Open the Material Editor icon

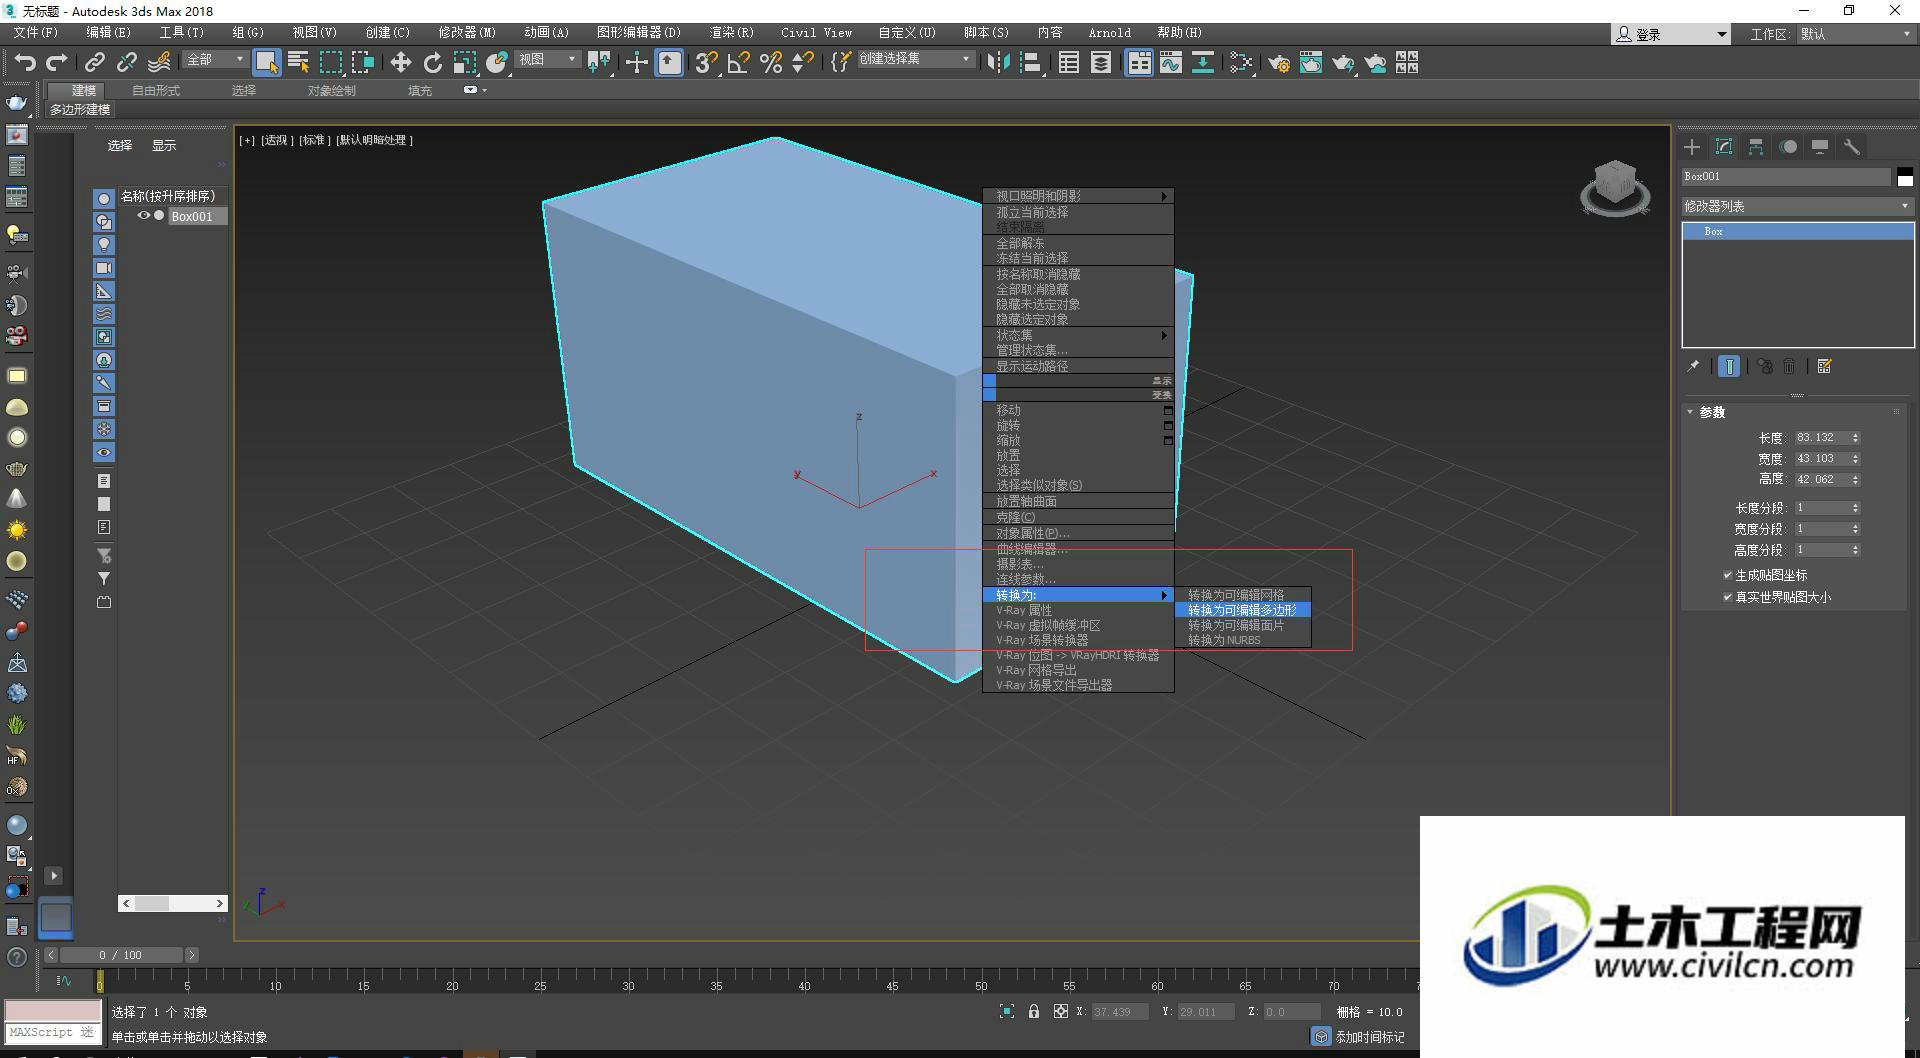(x=1241, y=63)
